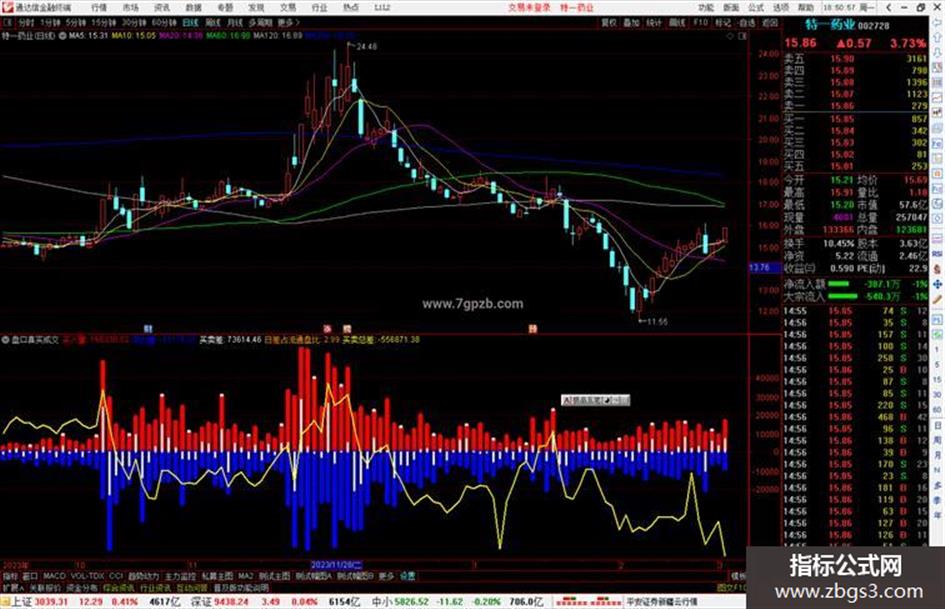Expand 更多 indicators in bottom tab bar
Image resolution: width=945 pixels, height=609 pixels.
386,576
